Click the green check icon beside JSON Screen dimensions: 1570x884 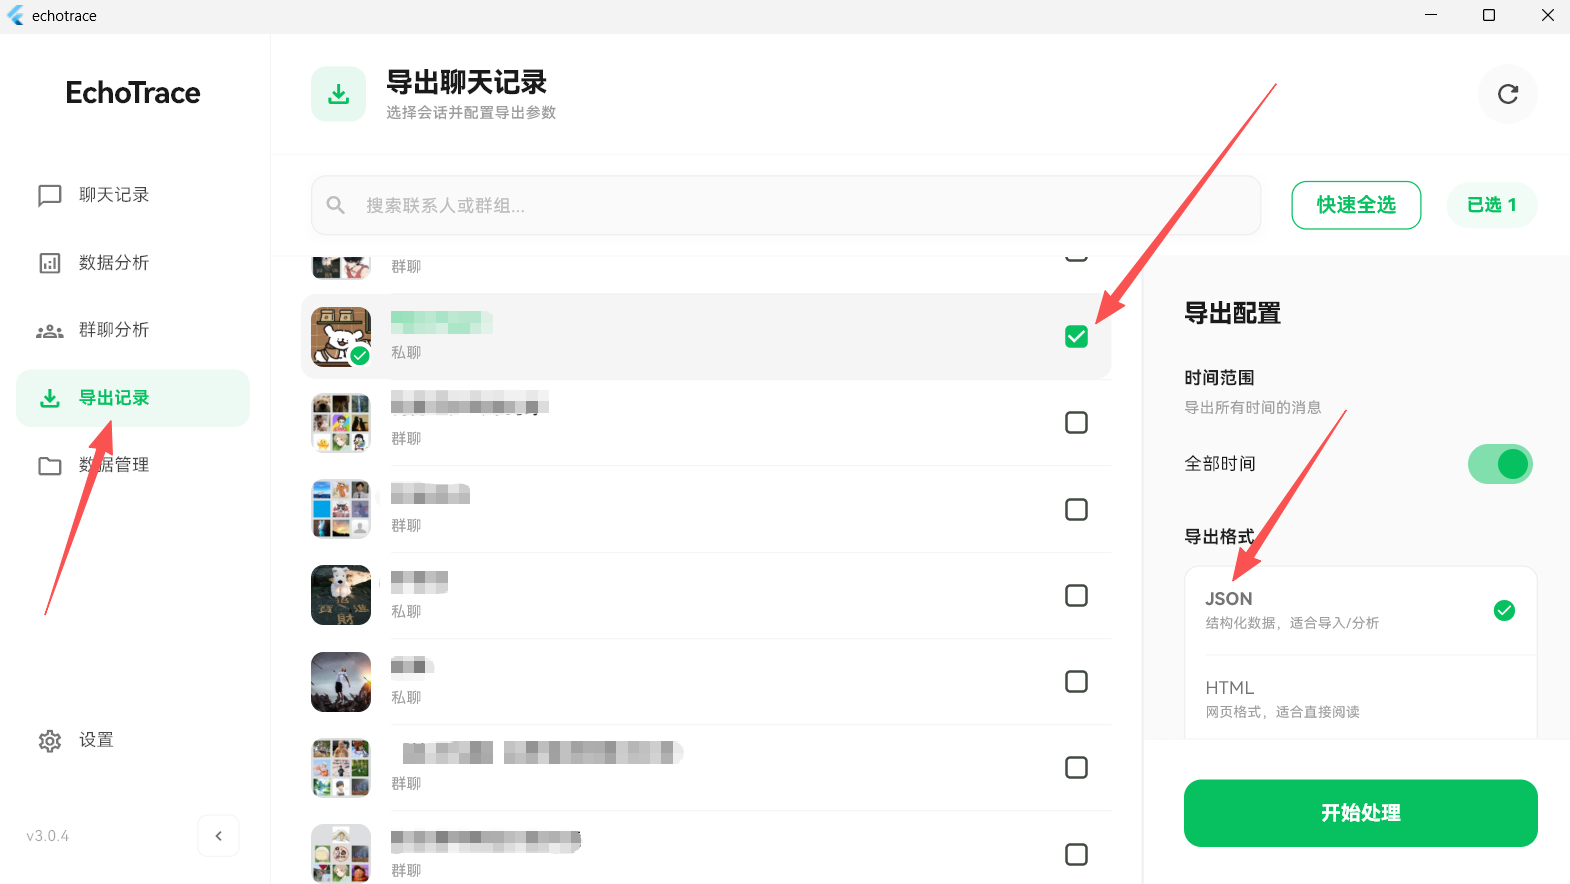pyautogui.click(x=1504, y=611)
